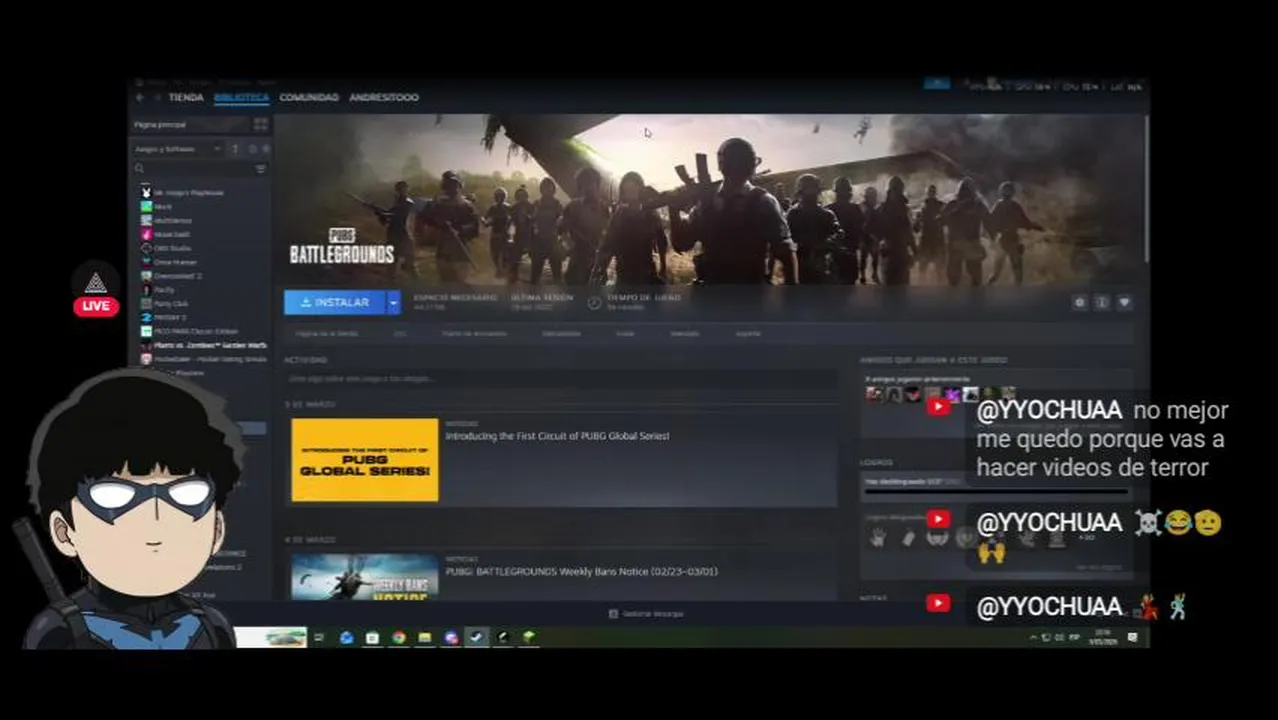1278x720 pixels.
Task: Open the PUBG Global Series news thumbnail
Action: [365, 460]
